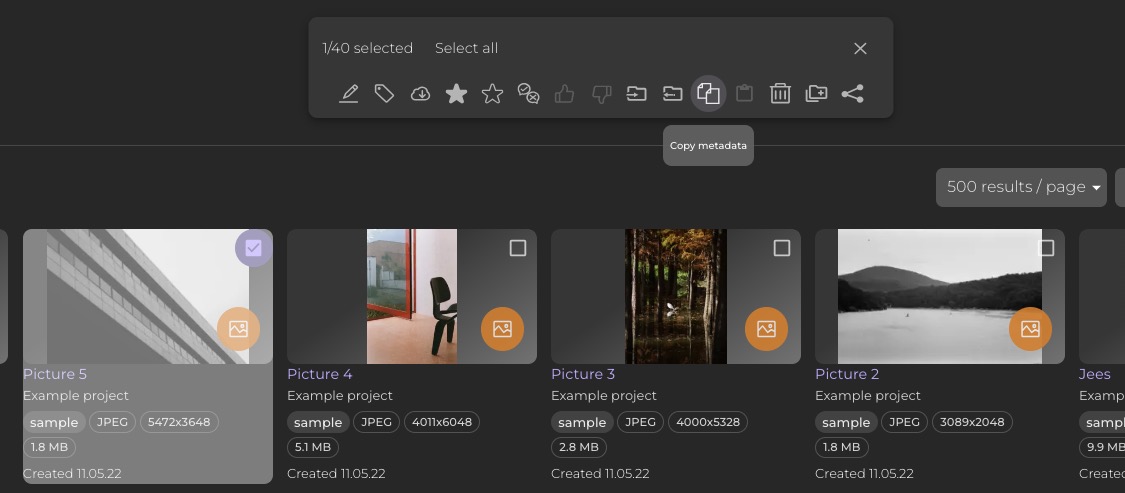Check the Picture 3 selection checkbox
The height and width of the screenshot is (493, 1125).
[x=781, y=248]
